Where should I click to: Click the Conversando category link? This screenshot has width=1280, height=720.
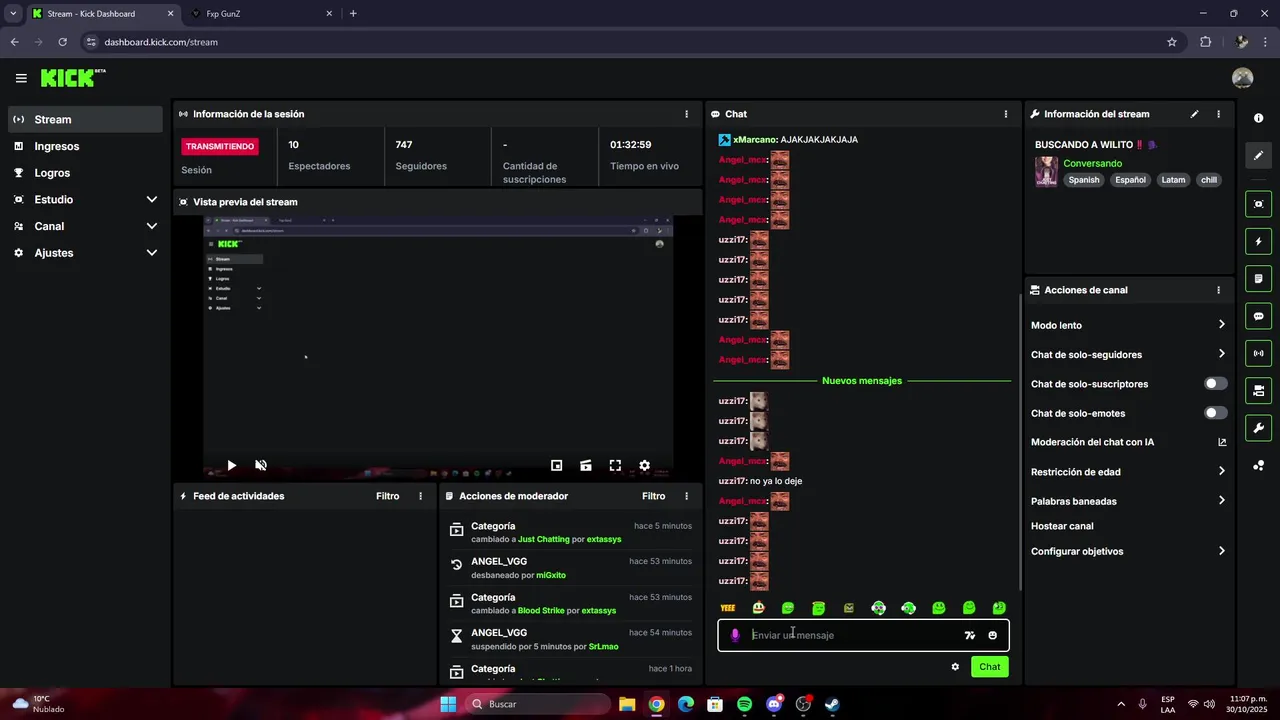coord(1092,163)
